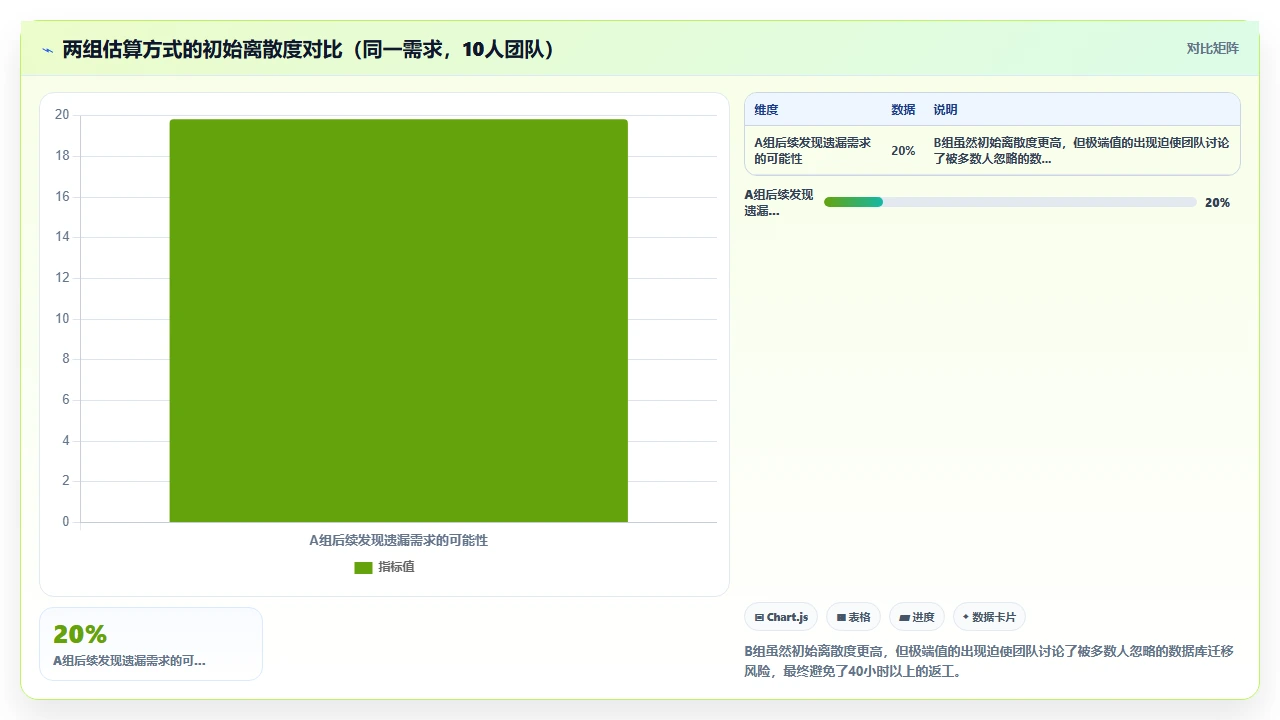Click the 进度 tag chip

(916, 617)
